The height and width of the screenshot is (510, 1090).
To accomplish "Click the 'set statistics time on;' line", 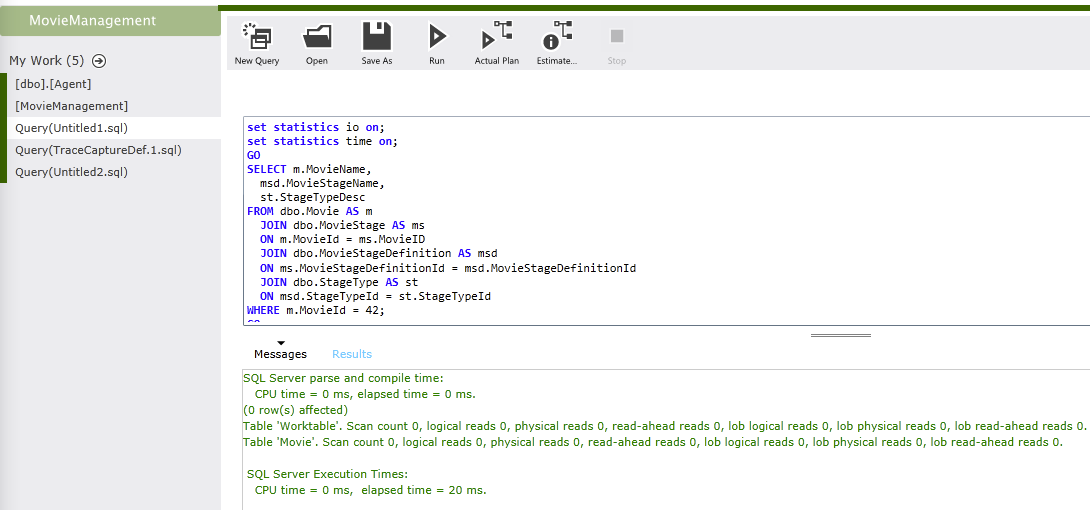I will pyautogui.click(x=321, y=141).
